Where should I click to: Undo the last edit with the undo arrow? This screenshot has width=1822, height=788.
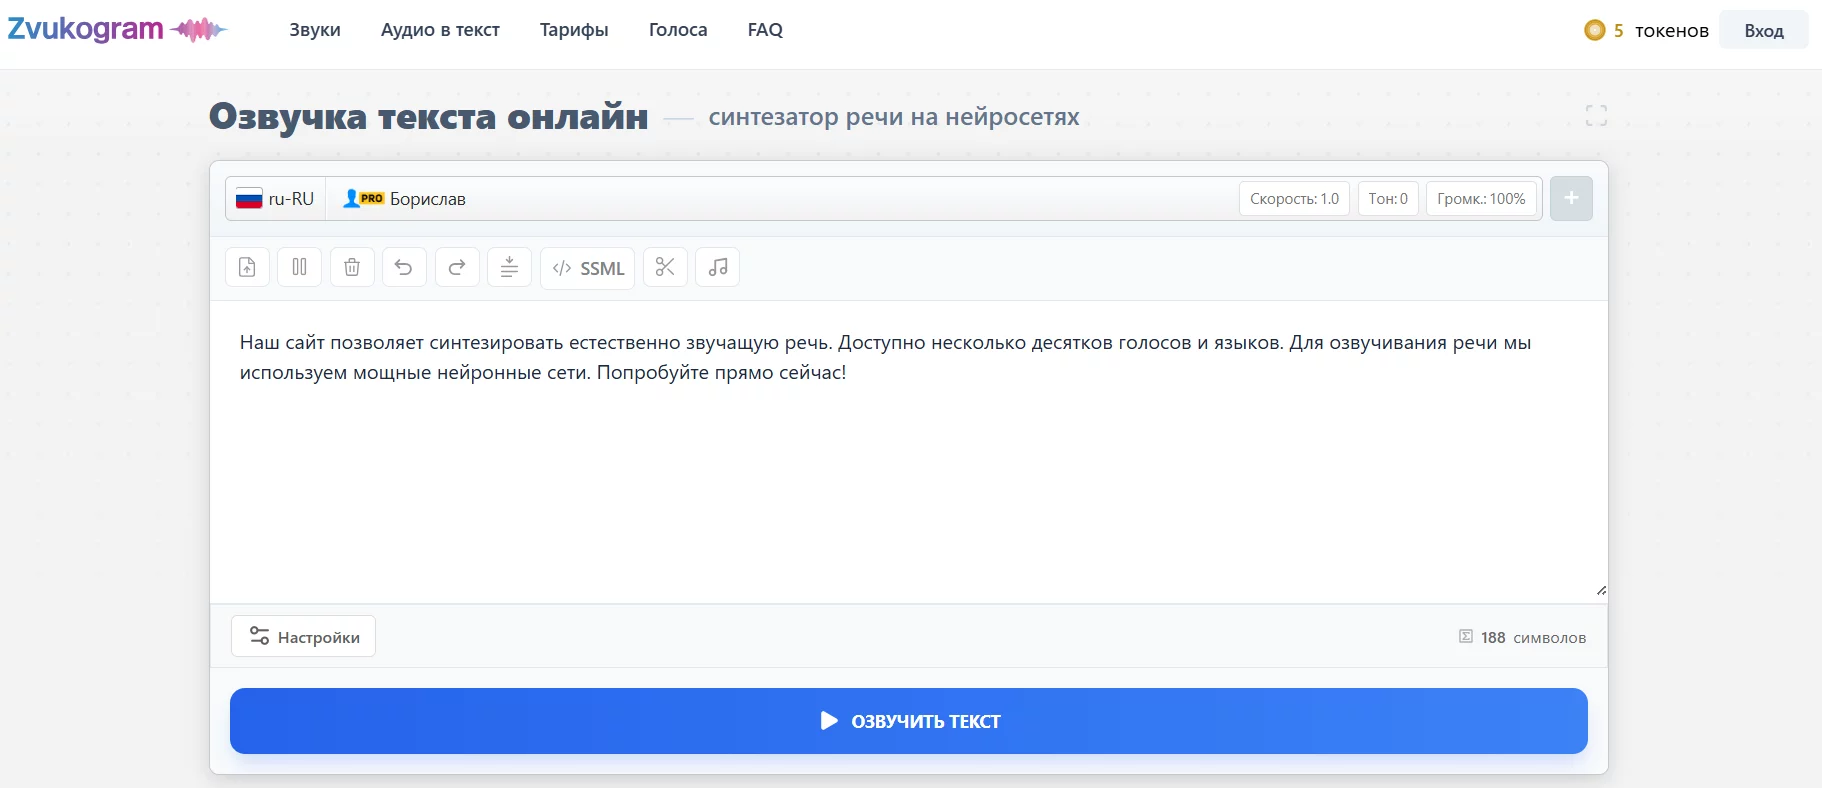[x=404, y=268]
